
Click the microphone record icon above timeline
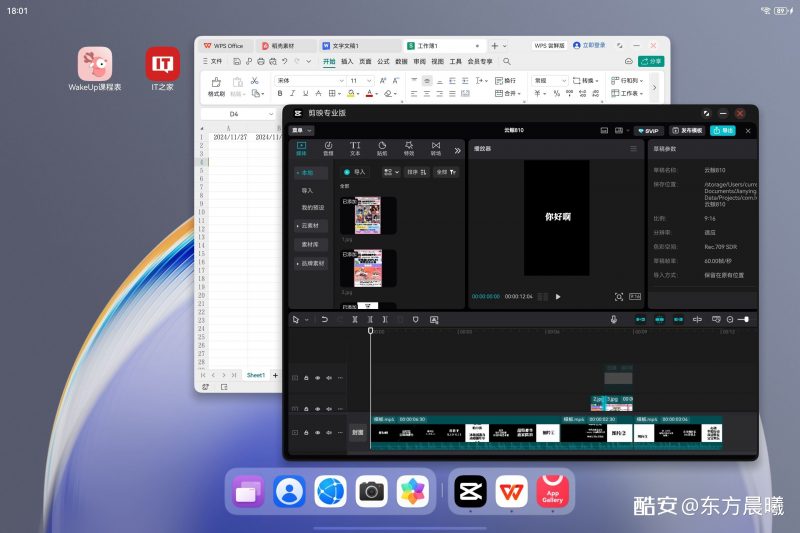[614, 319]
